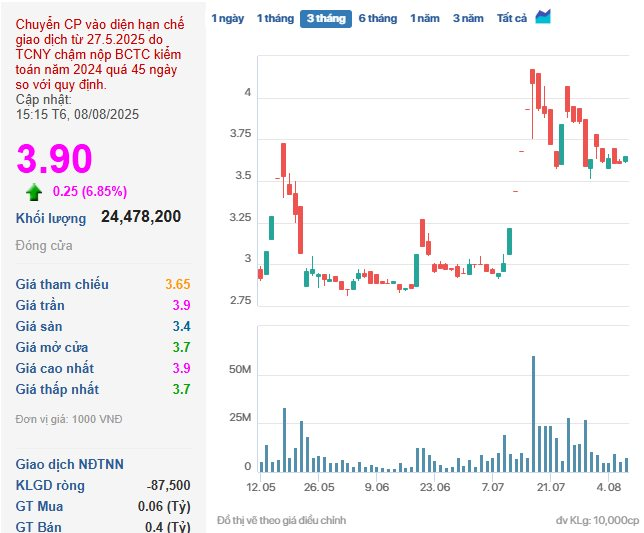Switch to the 1 ngày time range

pyautogui.click(x=227, y=19)
